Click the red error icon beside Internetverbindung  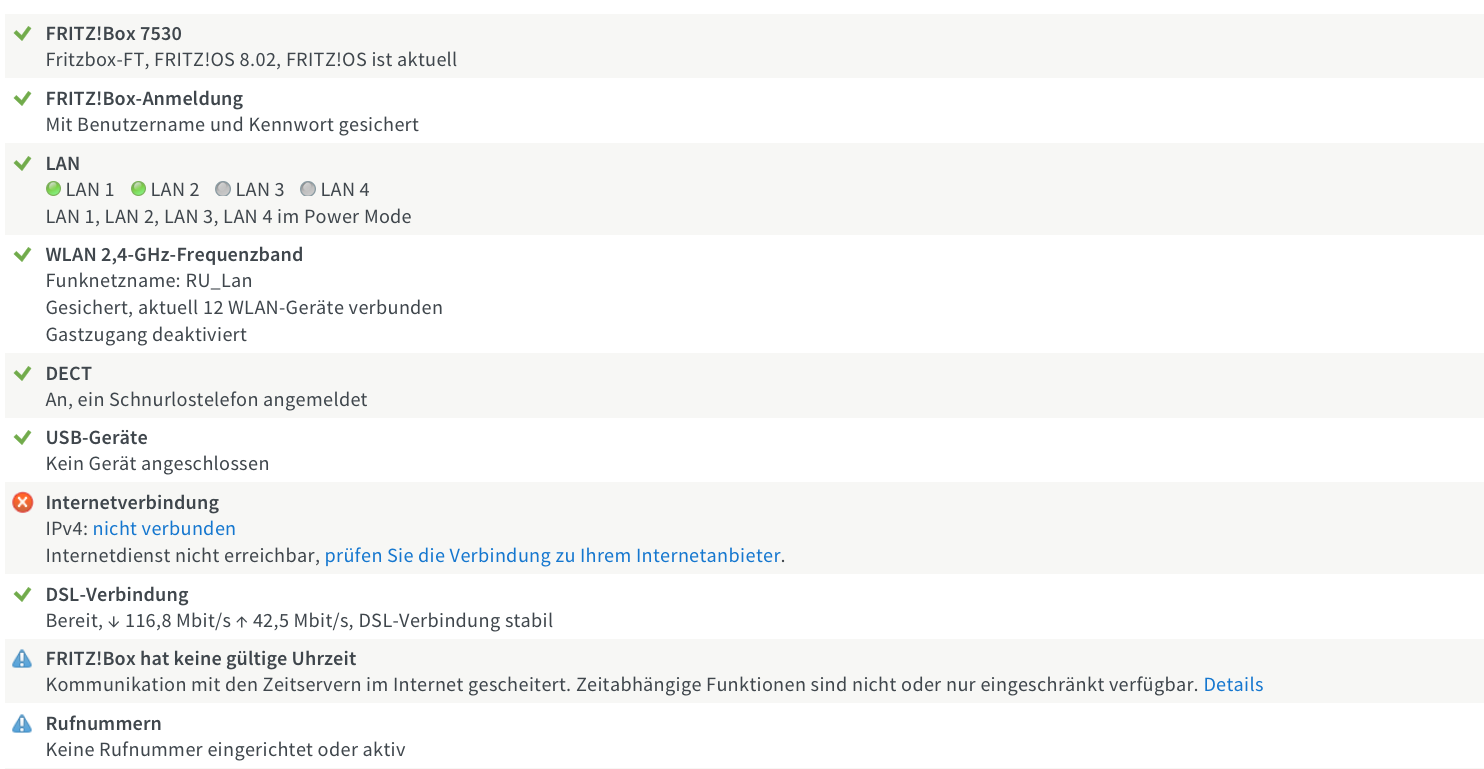tap(22, 503)
